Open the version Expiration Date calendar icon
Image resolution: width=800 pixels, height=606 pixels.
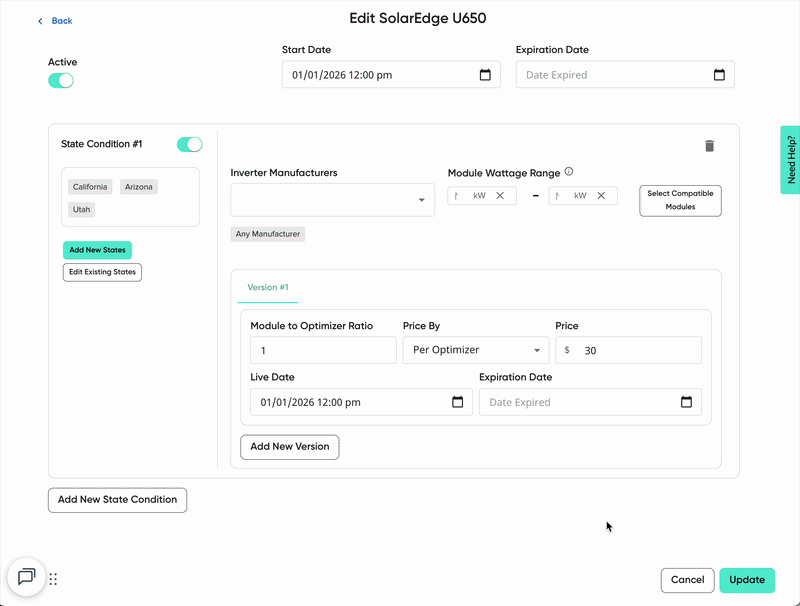[x=686, y=402]
